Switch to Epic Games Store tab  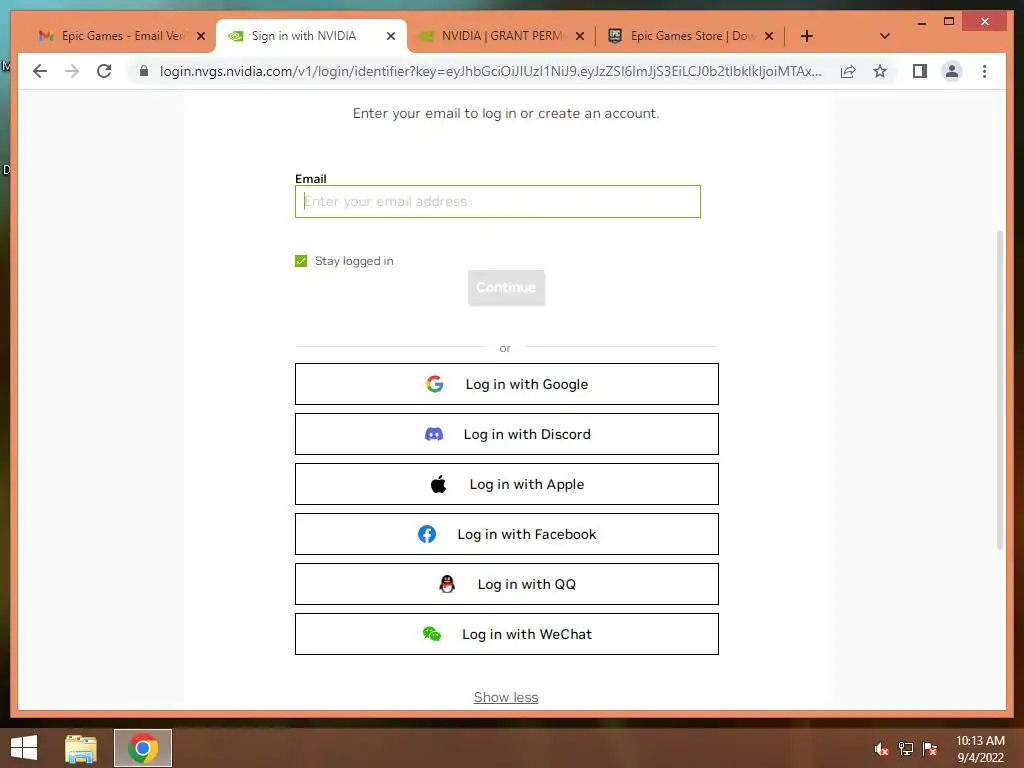(x=691, y=36)
